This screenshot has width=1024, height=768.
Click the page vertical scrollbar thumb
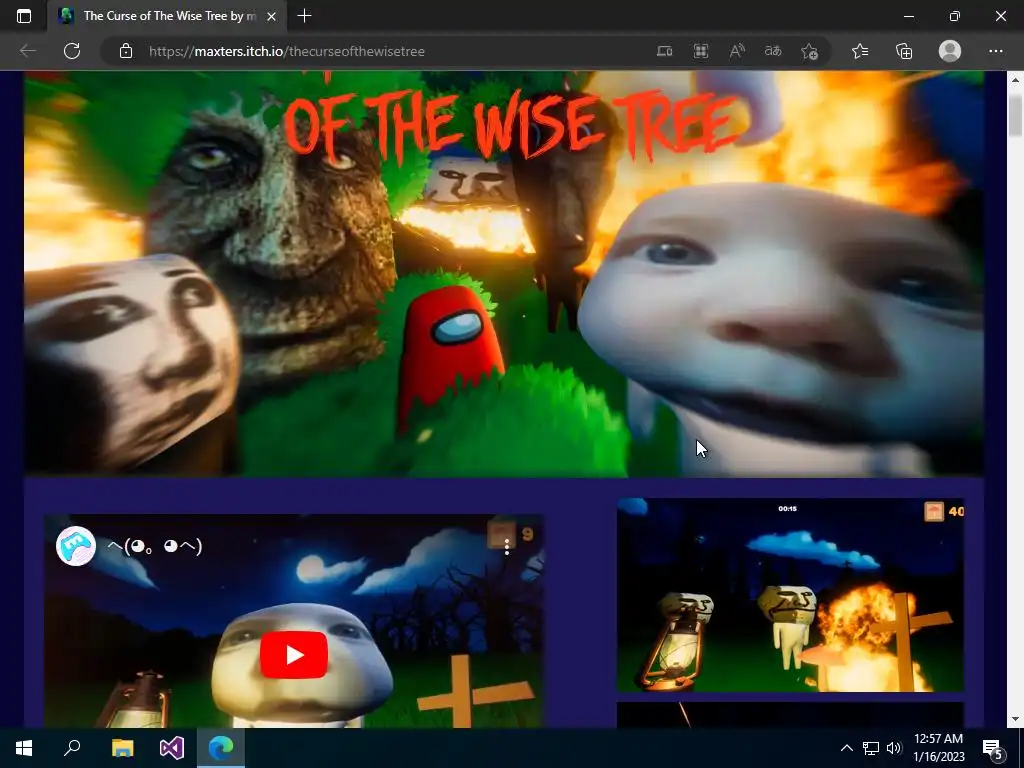[1015, 116]
